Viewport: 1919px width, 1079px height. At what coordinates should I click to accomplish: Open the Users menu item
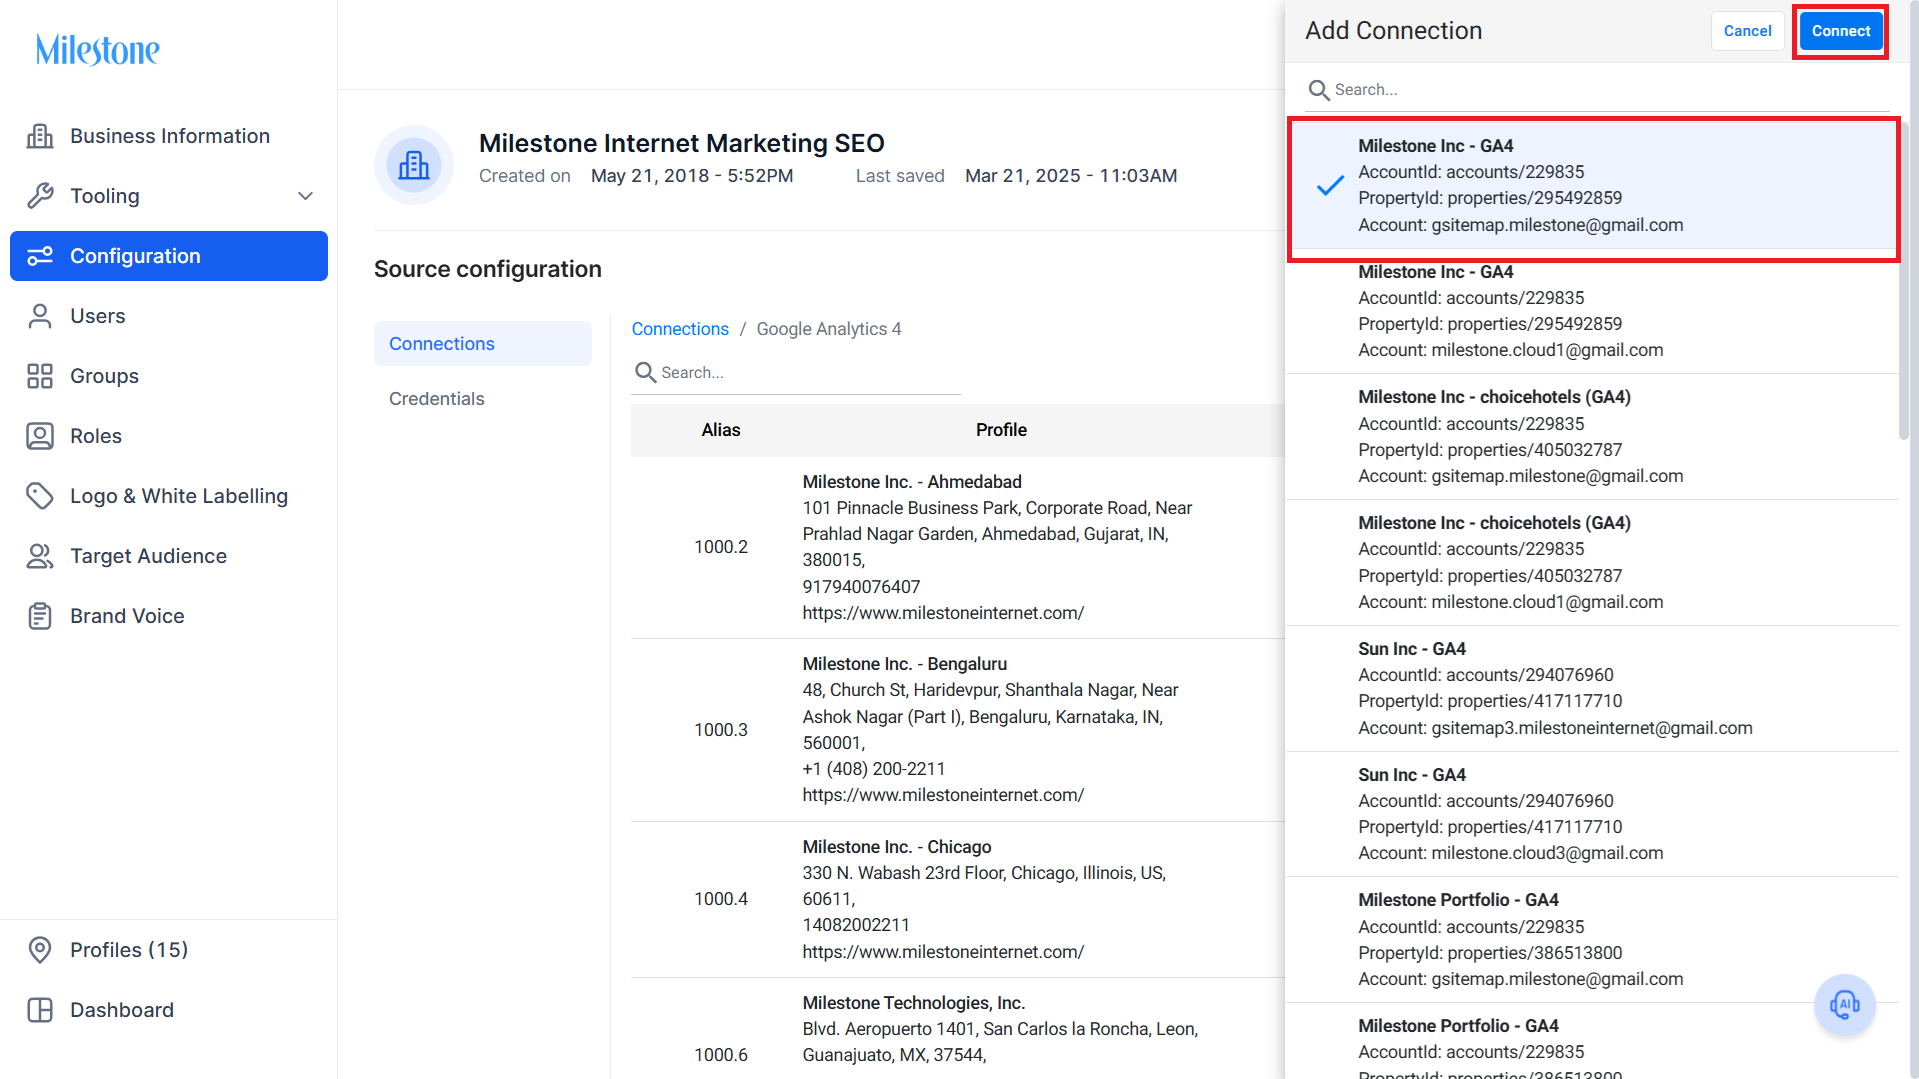[x=169, y=316]
